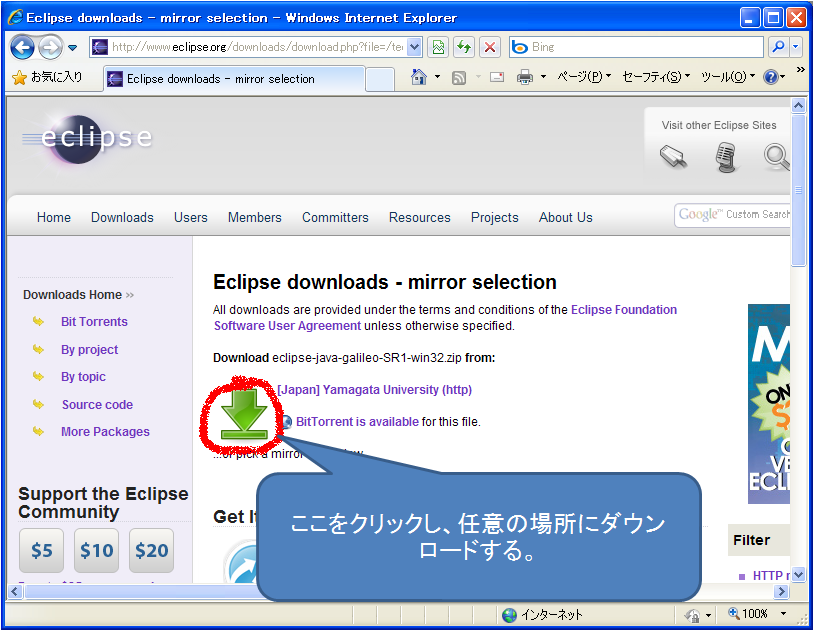Donate with the $10 button
Screen dimensions: 814x631
pyautogui.click(x=97, y=551)
